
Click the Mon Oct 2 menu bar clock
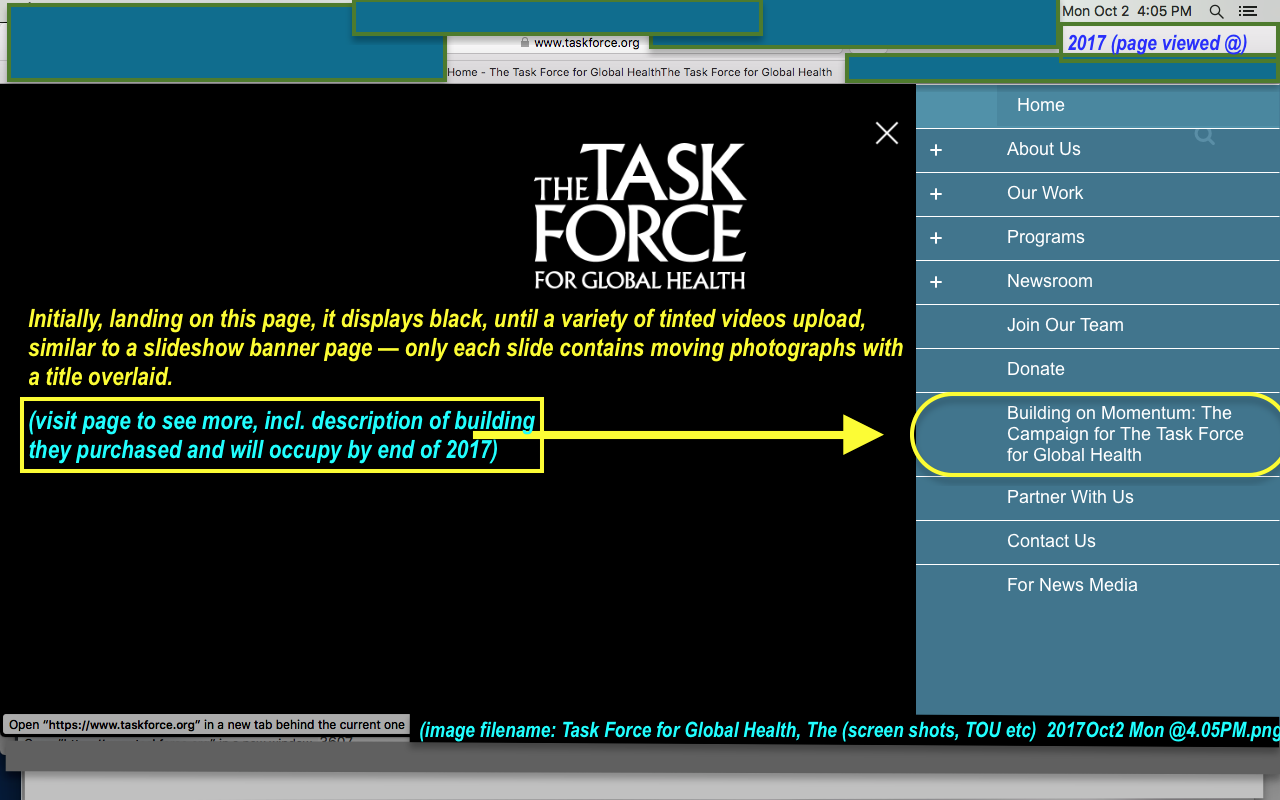coord(1126,11)
